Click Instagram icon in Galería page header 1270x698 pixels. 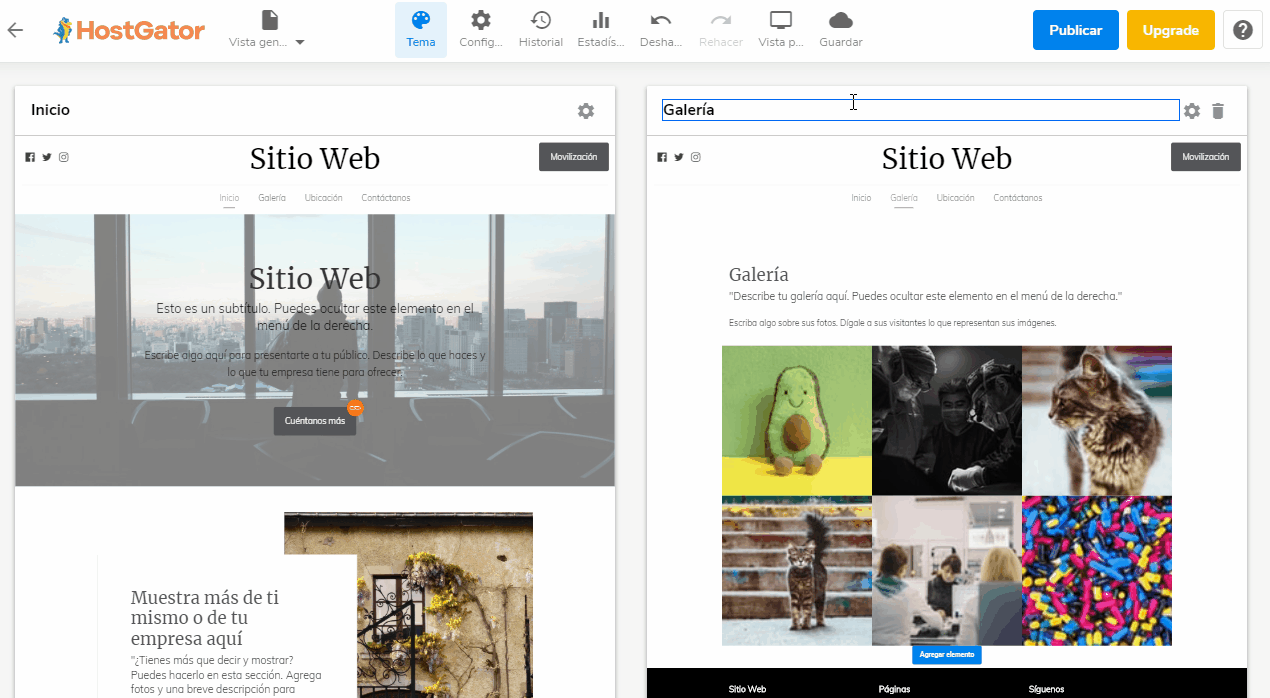696,157
